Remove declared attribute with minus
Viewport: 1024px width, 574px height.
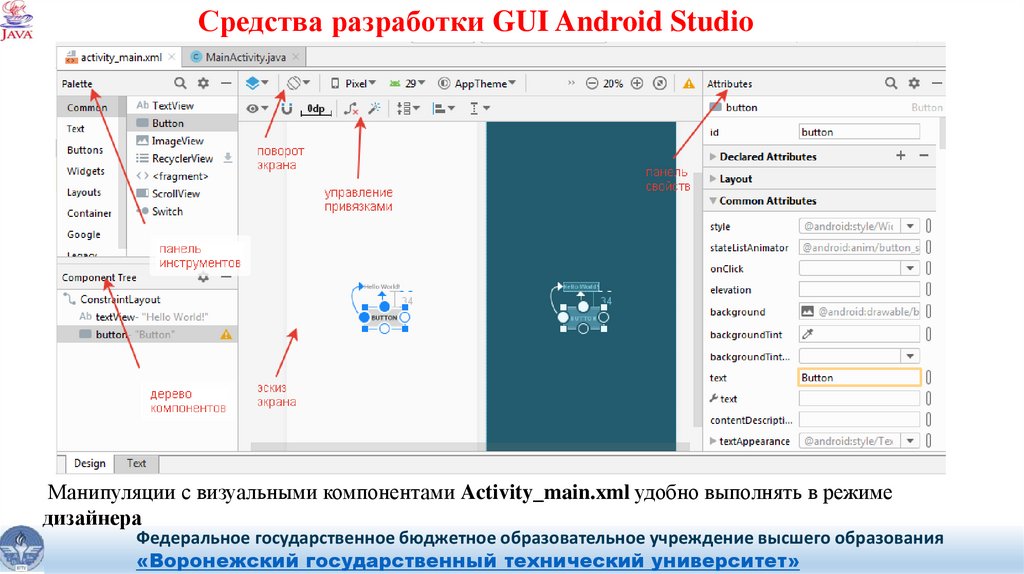click(x=923, y=155)
